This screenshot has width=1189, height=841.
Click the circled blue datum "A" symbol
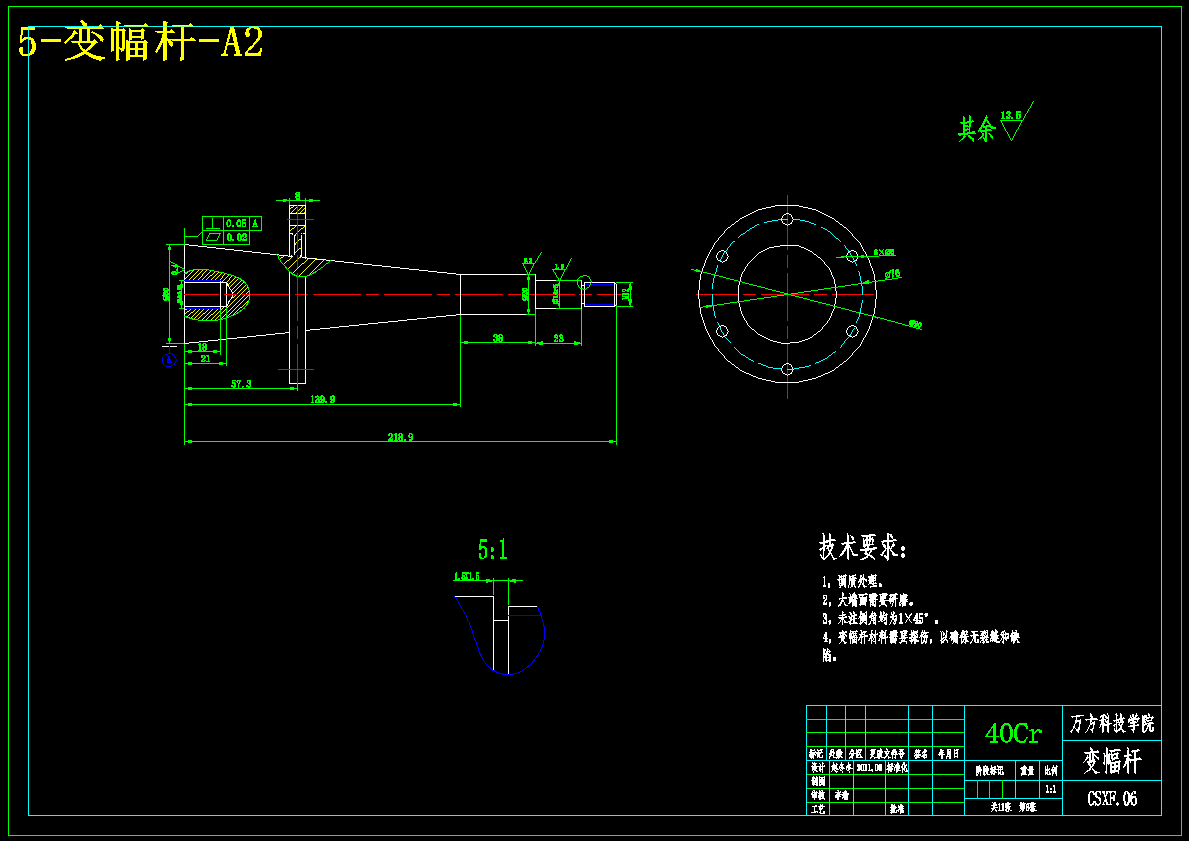click(169, 360)
